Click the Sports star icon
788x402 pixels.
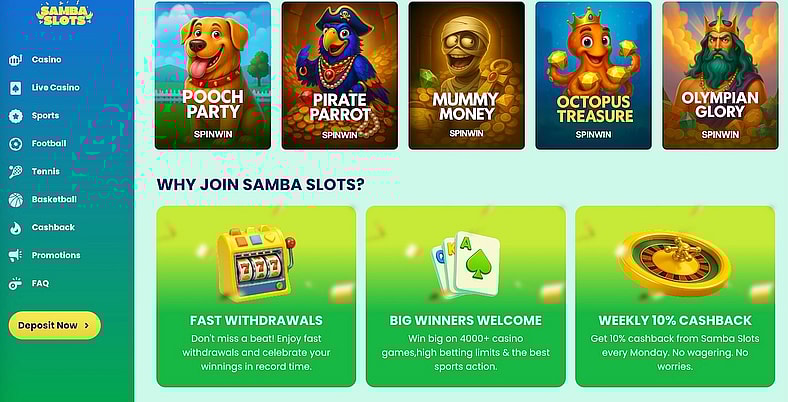[x=16, y=116]
